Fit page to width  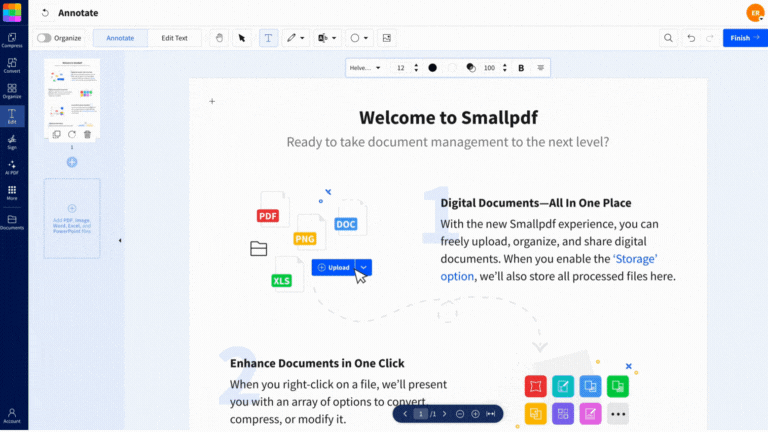(491, 414)
